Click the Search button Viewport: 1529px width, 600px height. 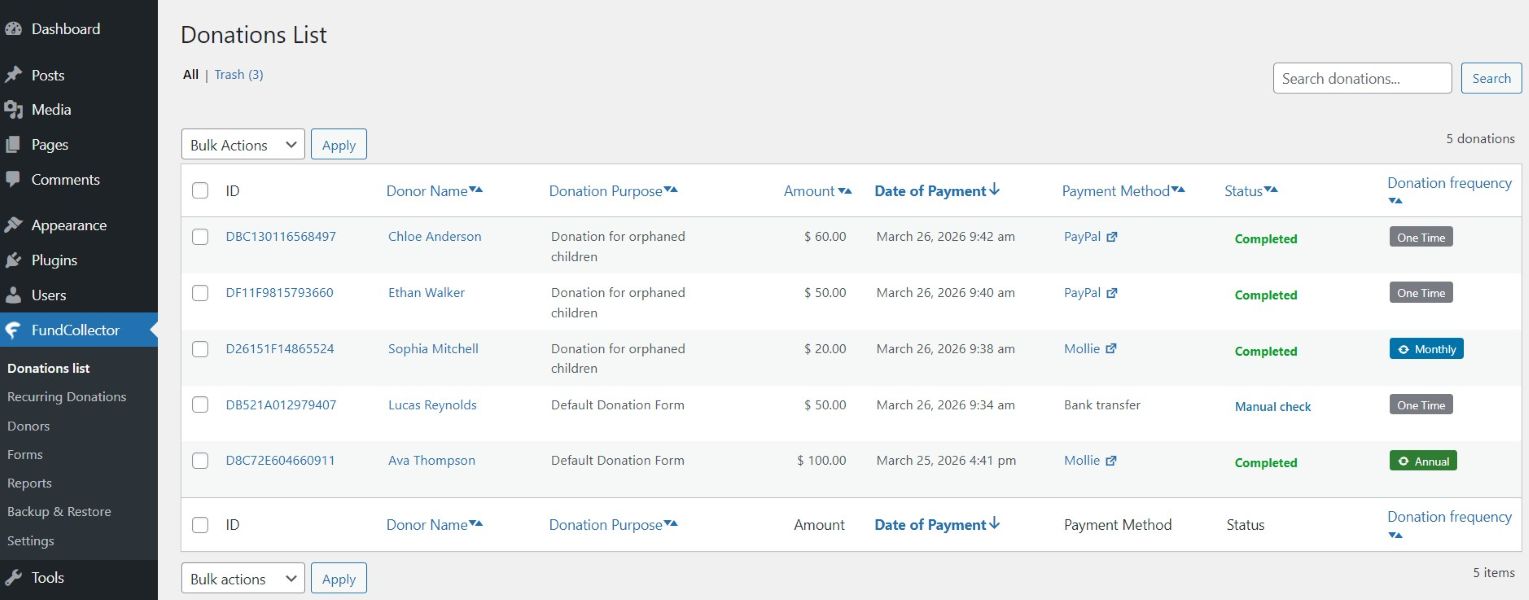(1491, 77)
